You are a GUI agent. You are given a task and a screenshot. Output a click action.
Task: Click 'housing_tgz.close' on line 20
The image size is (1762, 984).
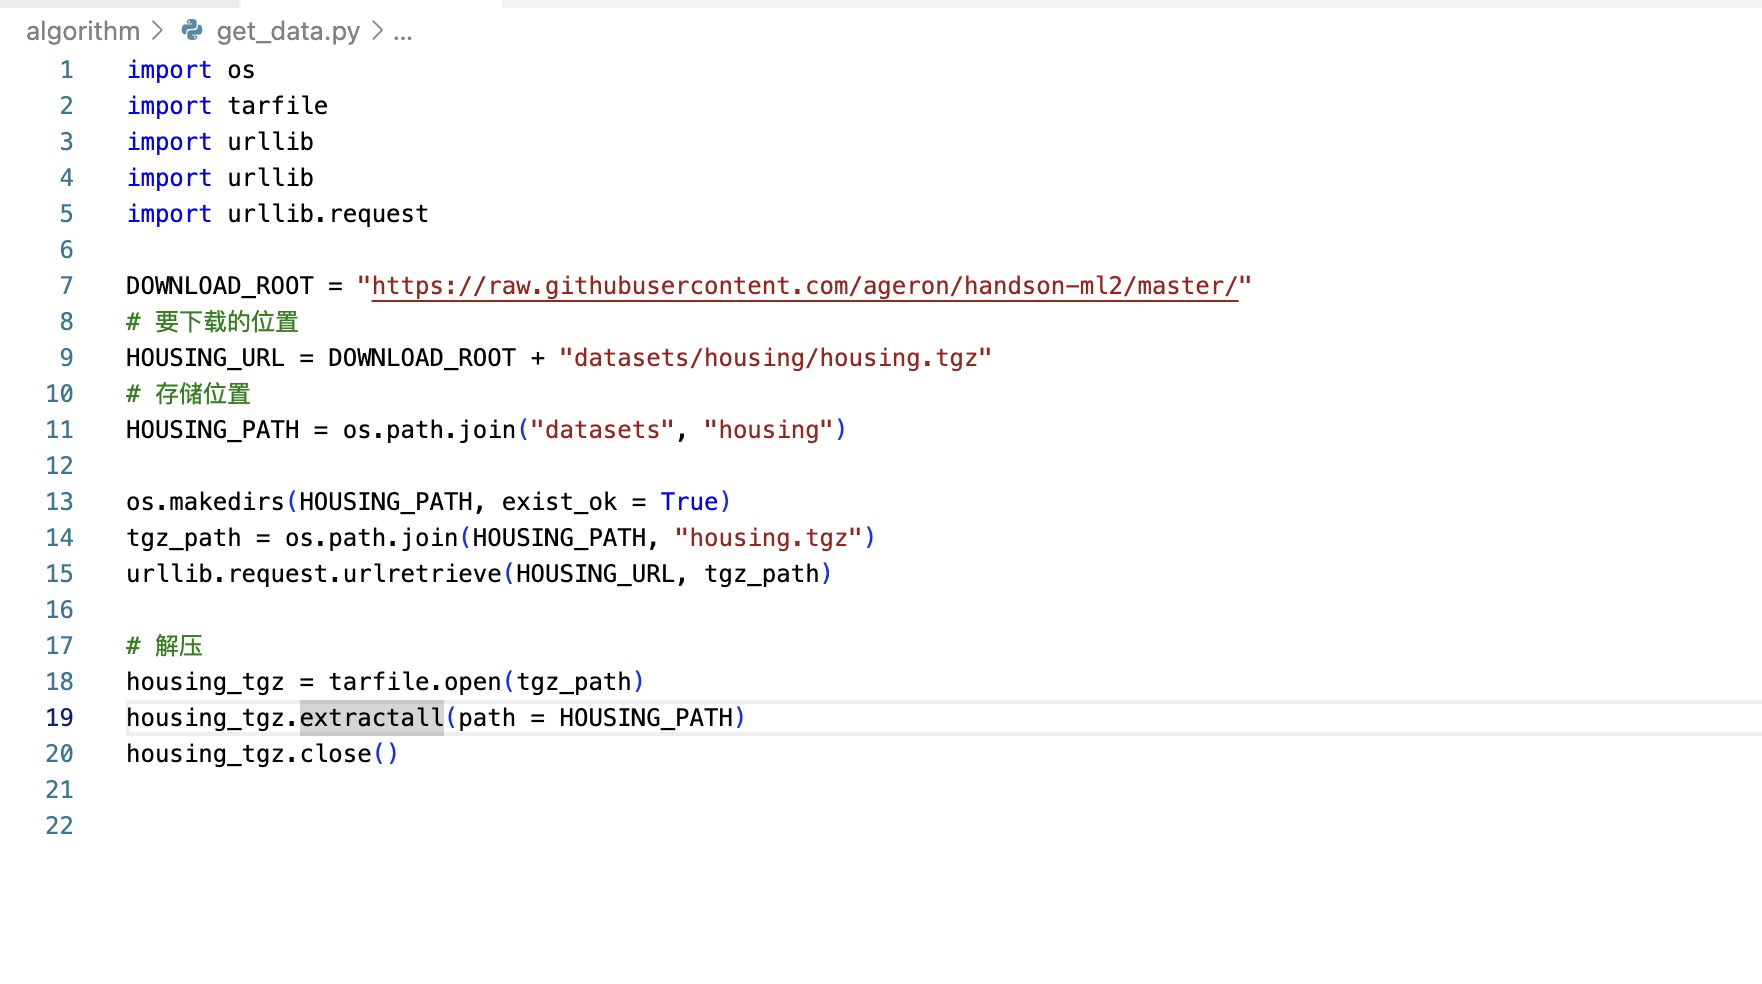tap(249, 754)
